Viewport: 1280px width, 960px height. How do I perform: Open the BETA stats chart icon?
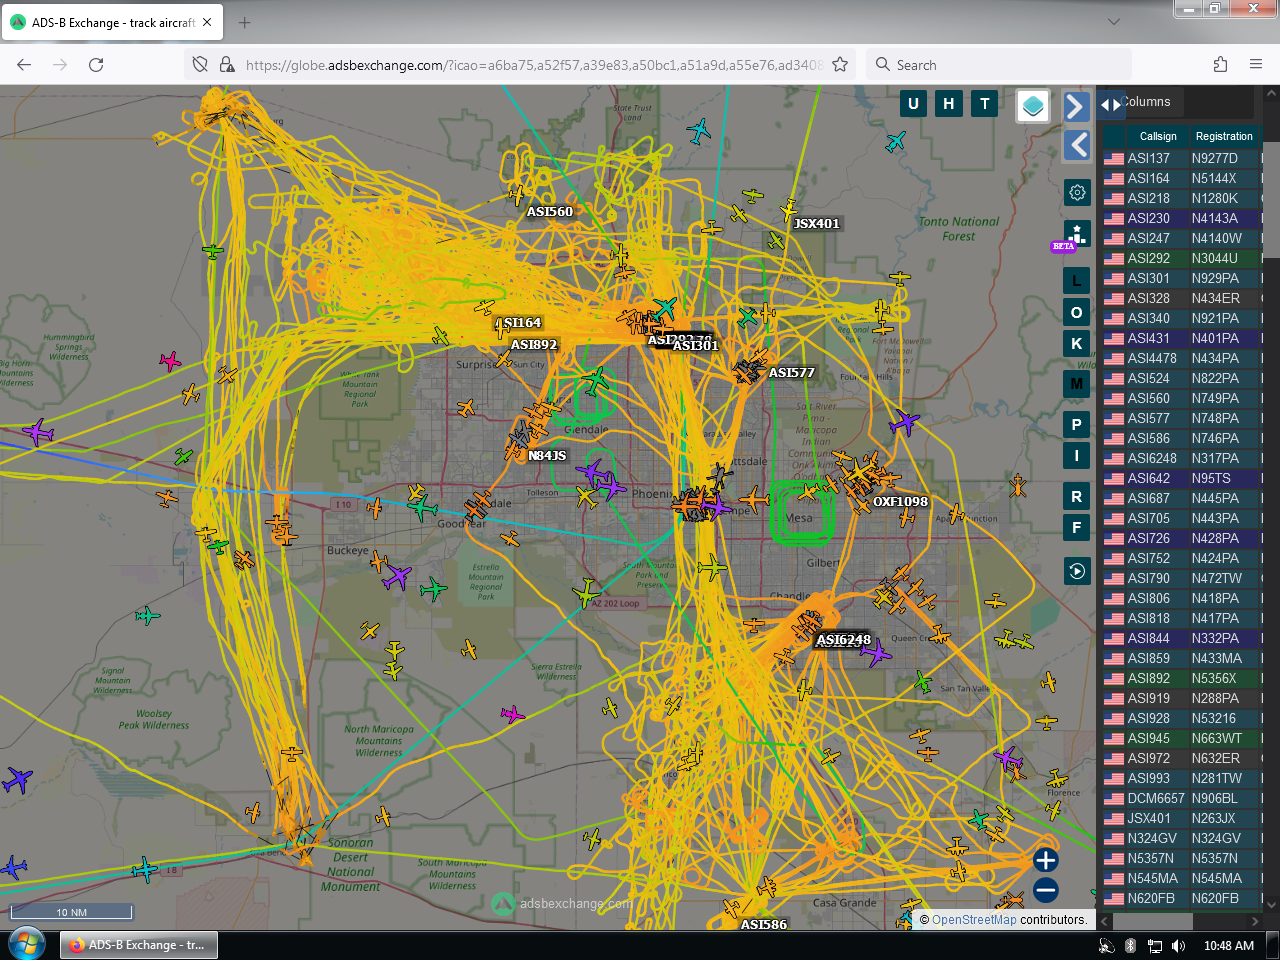[x=1076, y=235]
